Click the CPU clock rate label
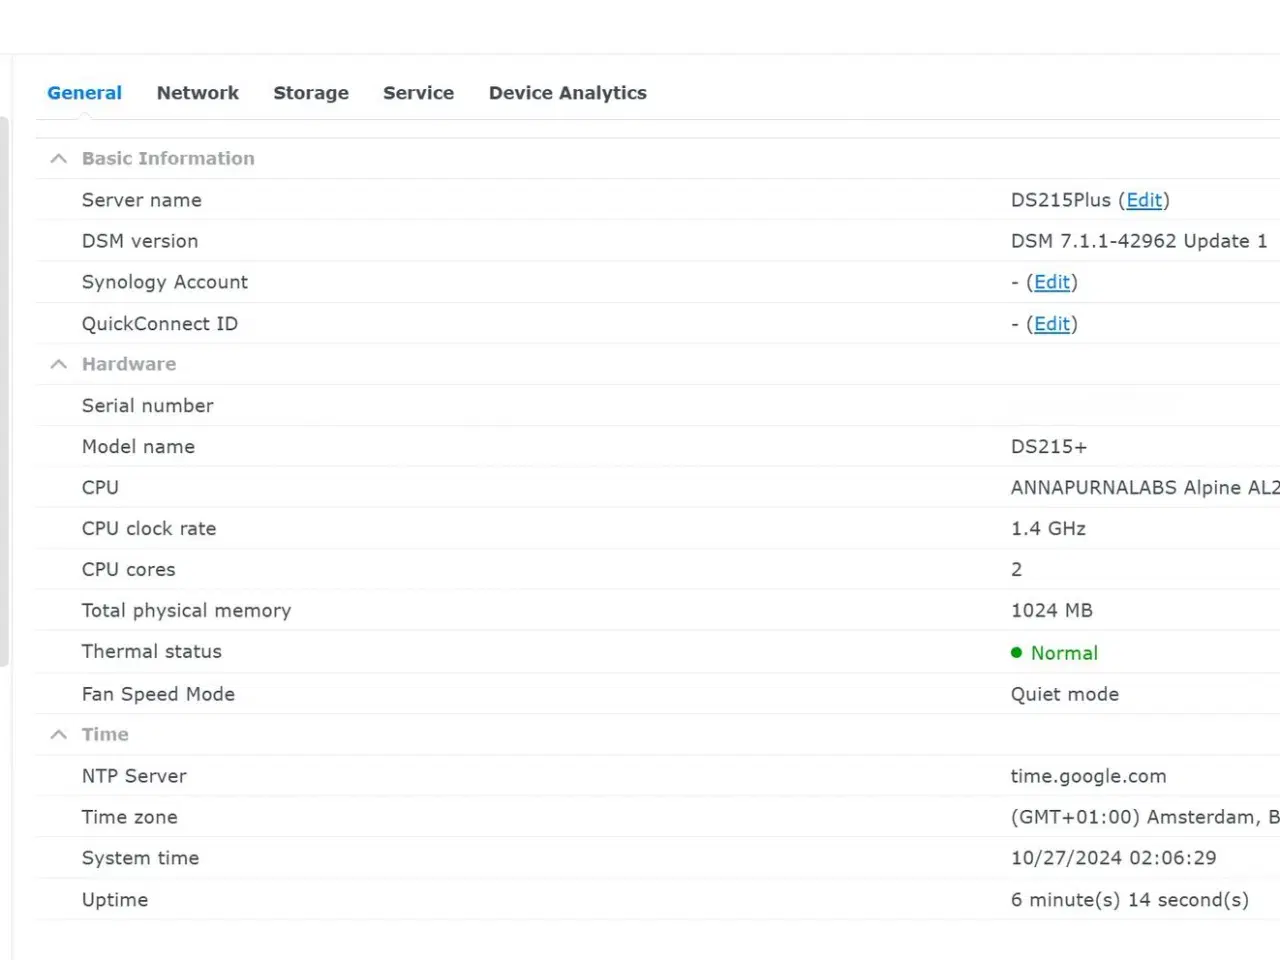This screenshot has height=960, width=1280. click(x=149, y=528)
